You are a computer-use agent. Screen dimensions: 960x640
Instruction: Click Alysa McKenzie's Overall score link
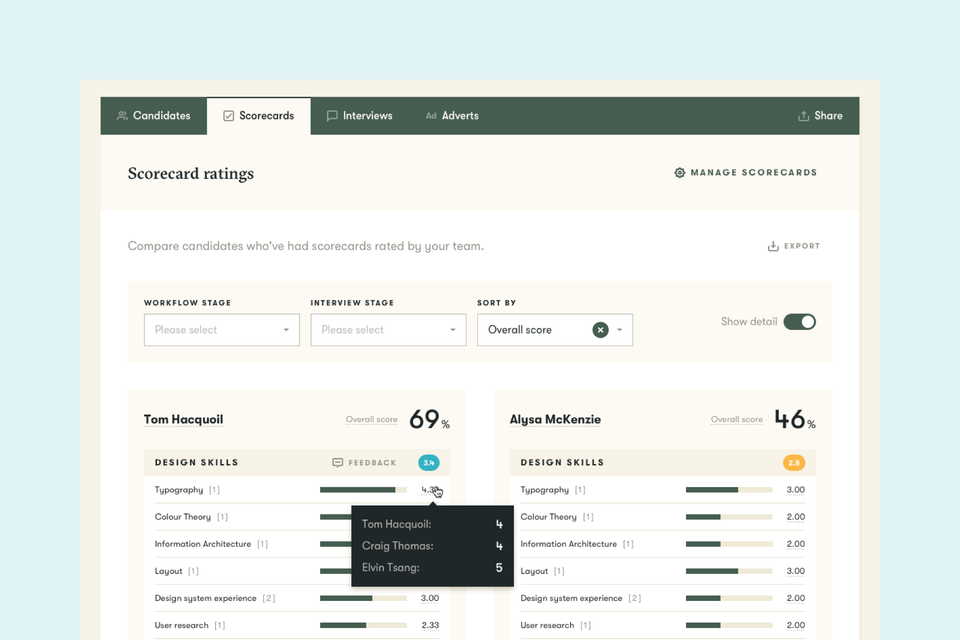[737, 420]
